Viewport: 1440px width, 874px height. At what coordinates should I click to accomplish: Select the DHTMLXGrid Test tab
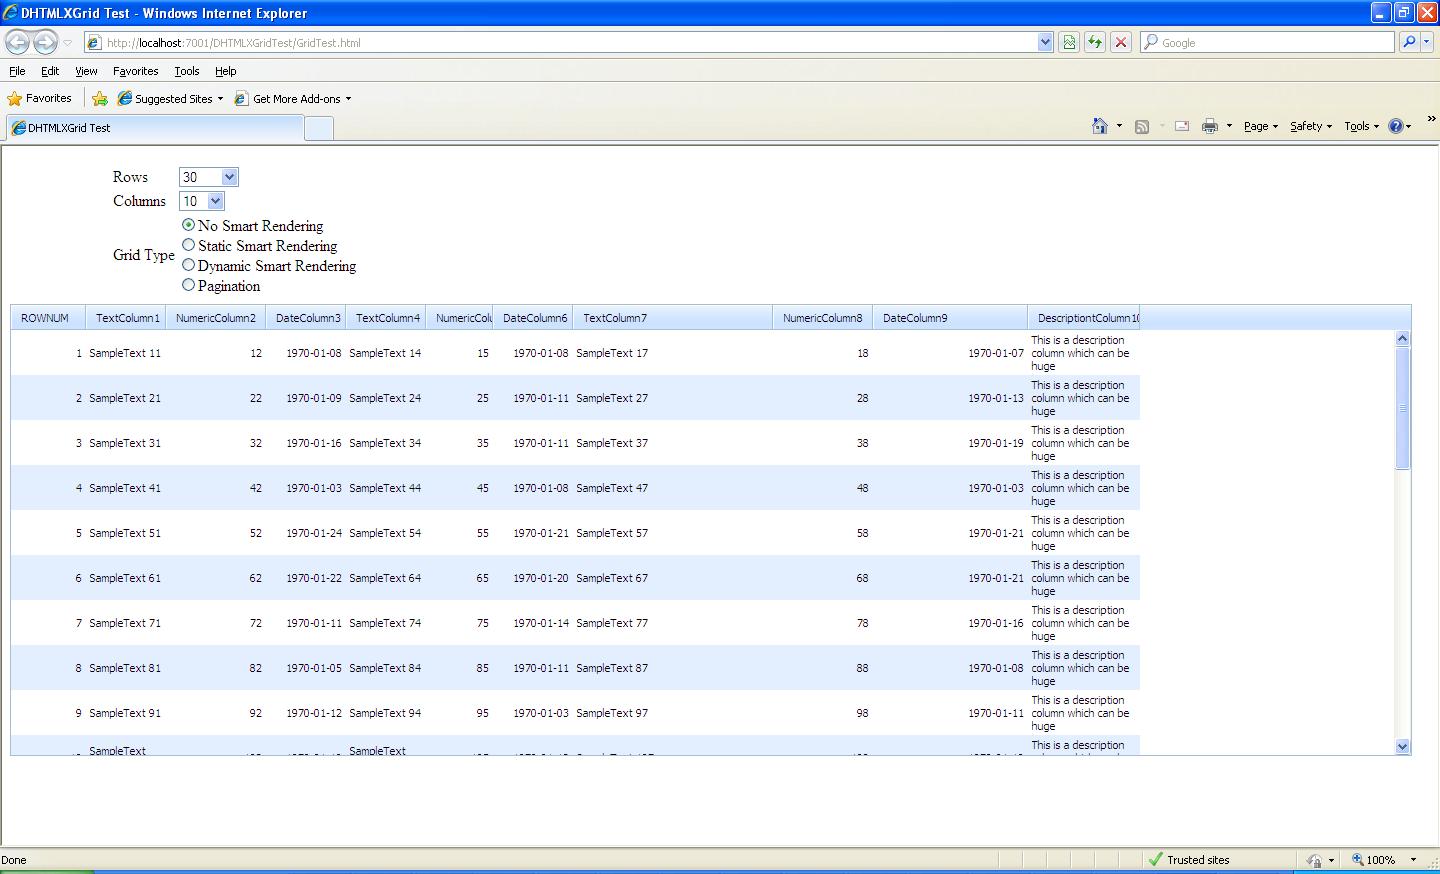154,128
